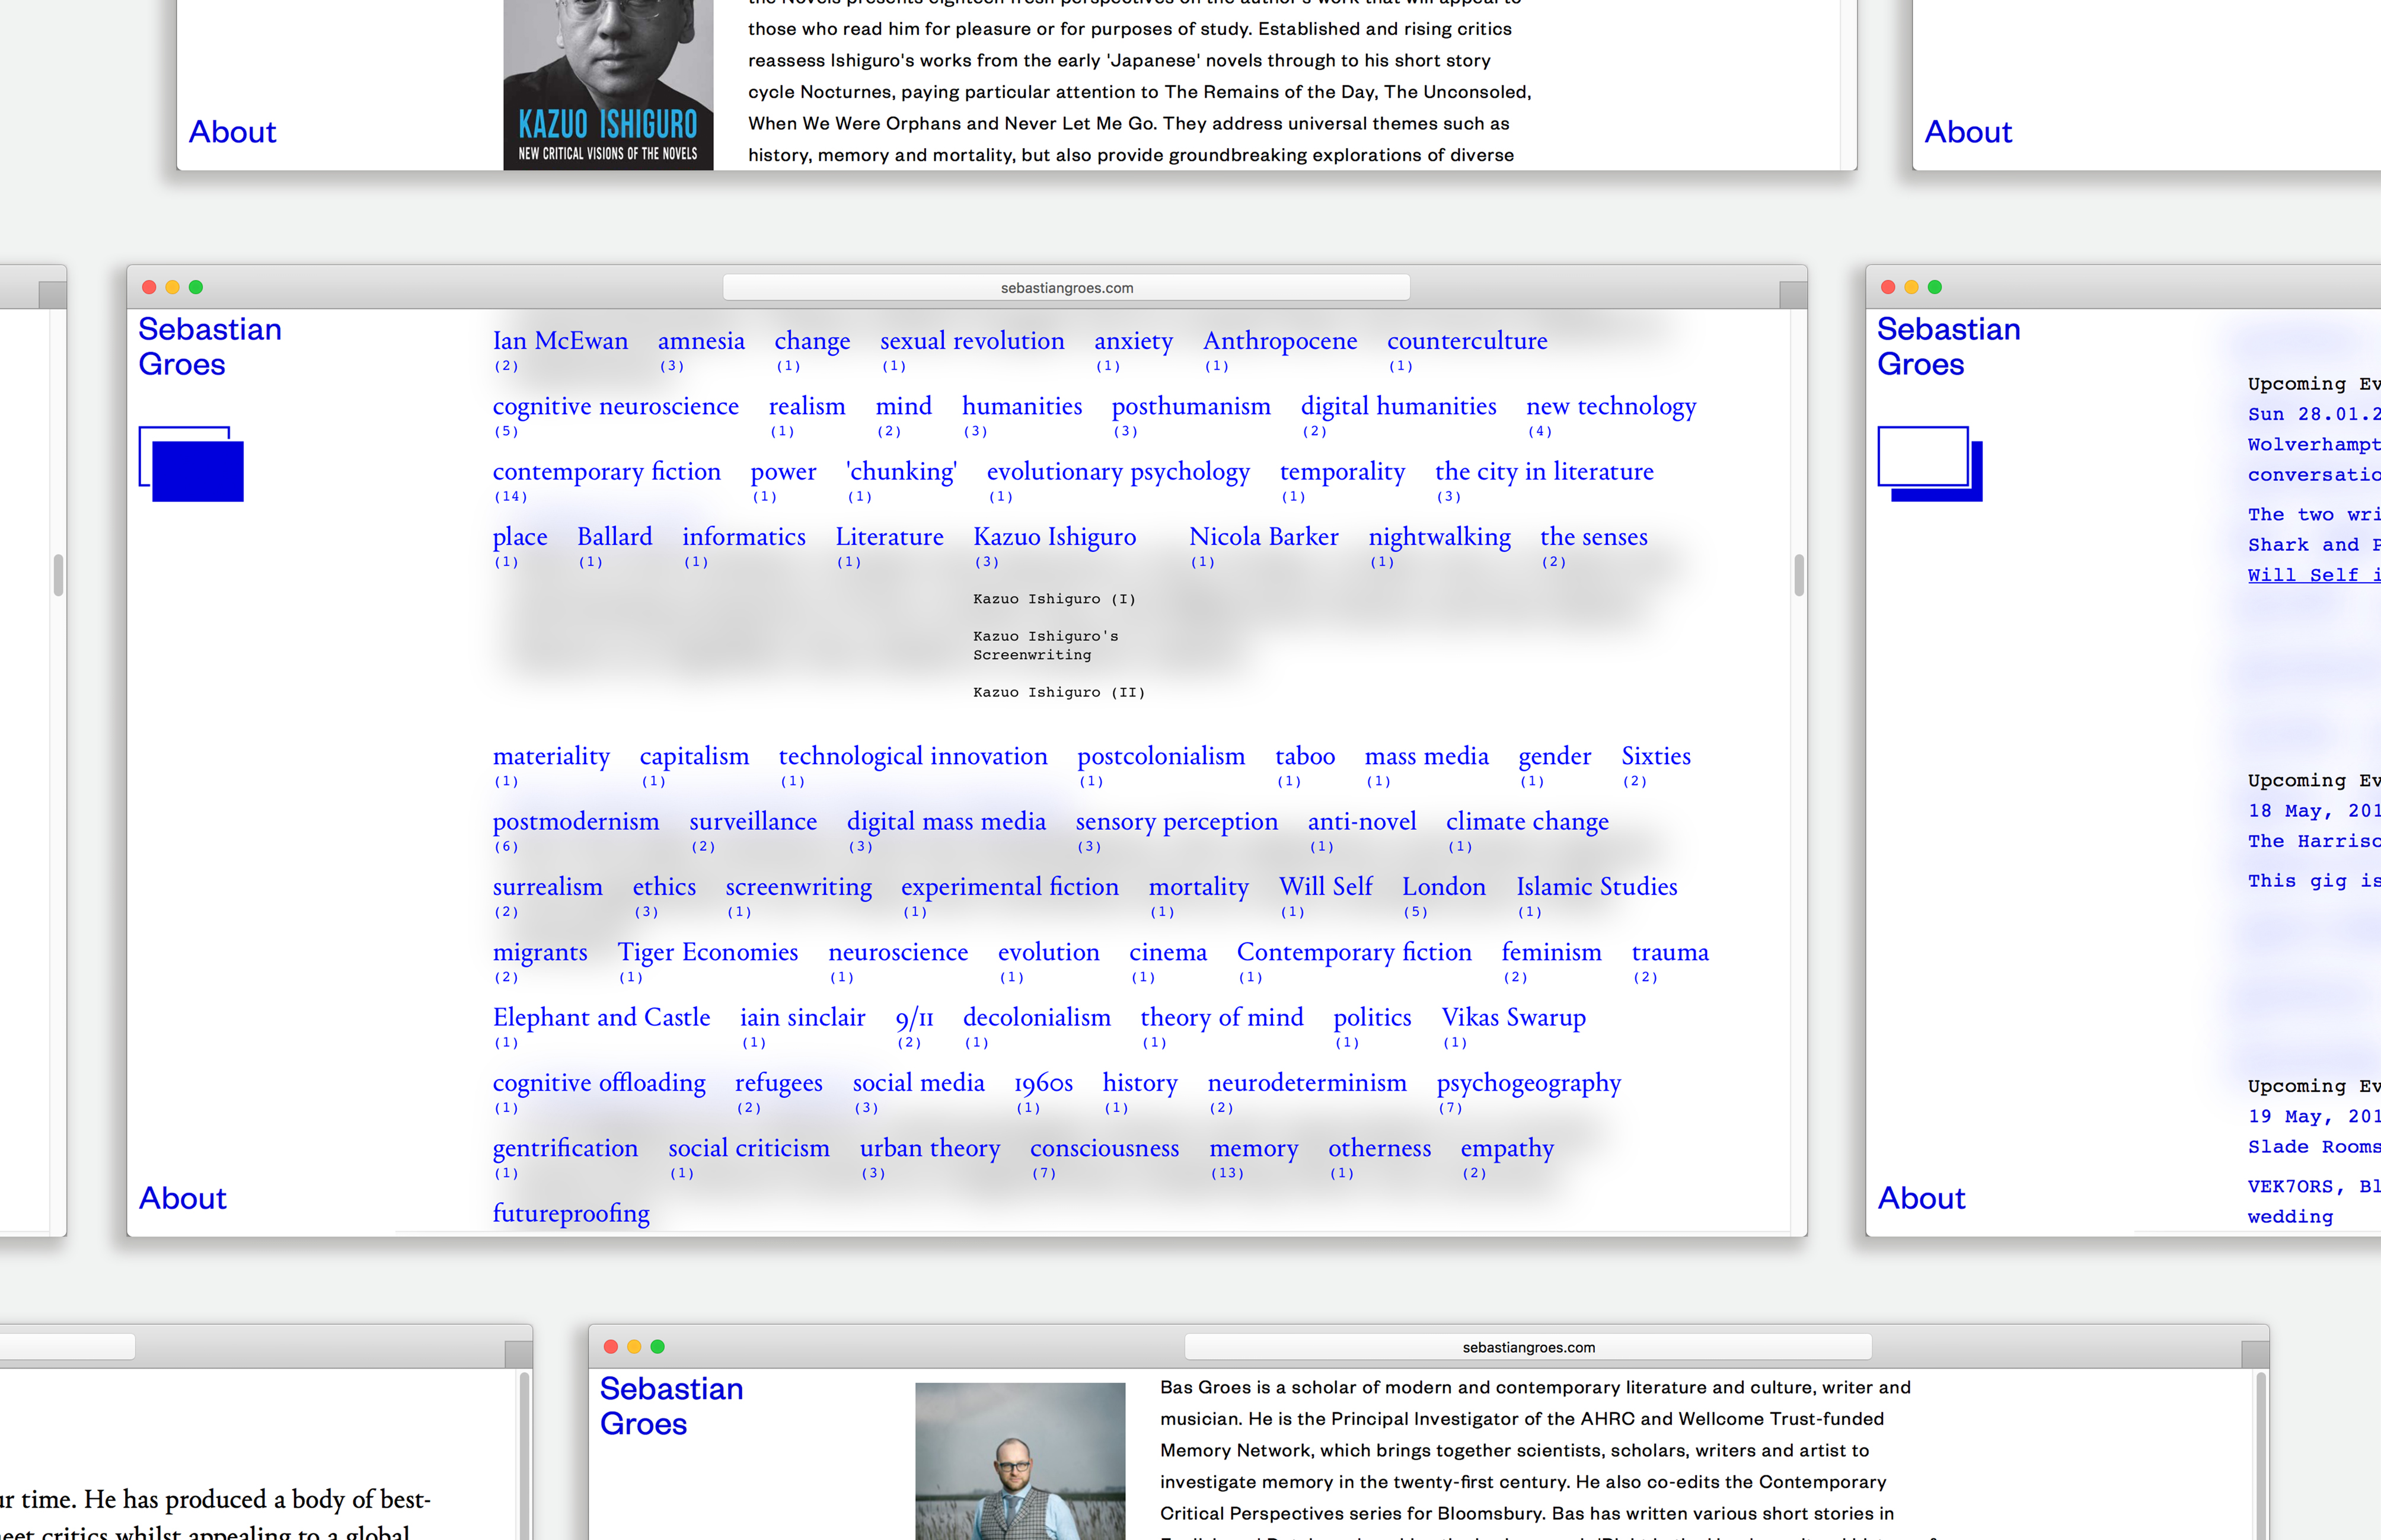The width and height of the screenshot is (2381, 1540).
Task: Select the 'psychogeography' tag
Action: pyautogui.click(x=1528, y=1083)
